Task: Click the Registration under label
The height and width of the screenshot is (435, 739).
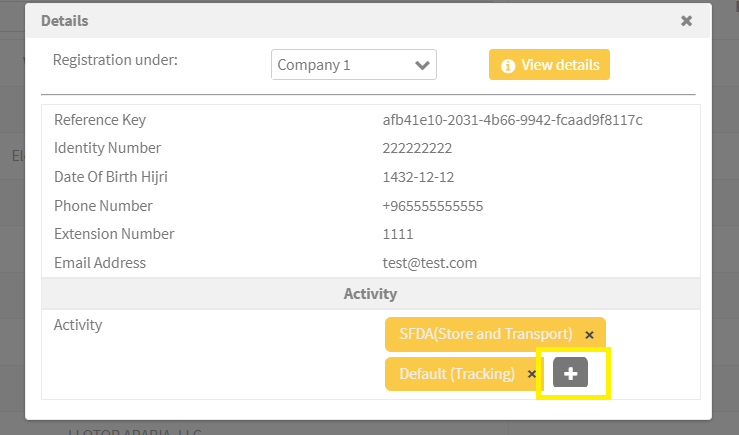Action: tap(115, 60)
